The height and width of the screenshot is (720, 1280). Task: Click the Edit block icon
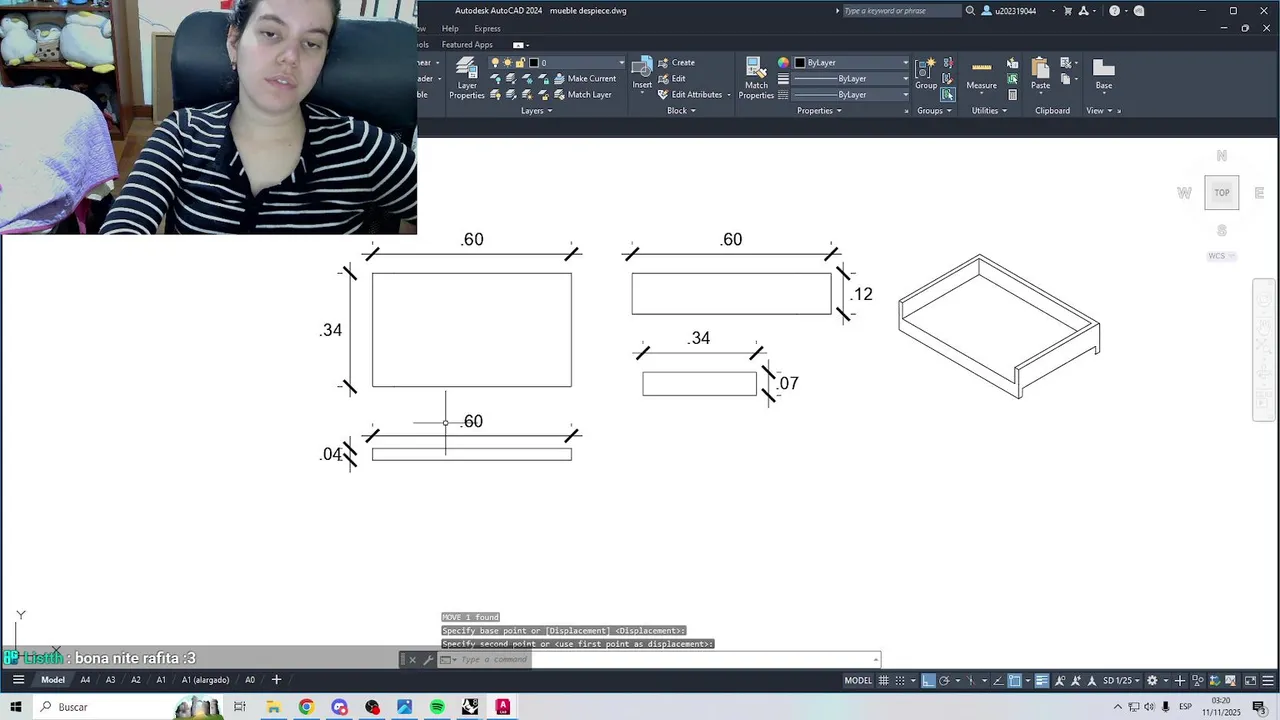click(663, 78)
